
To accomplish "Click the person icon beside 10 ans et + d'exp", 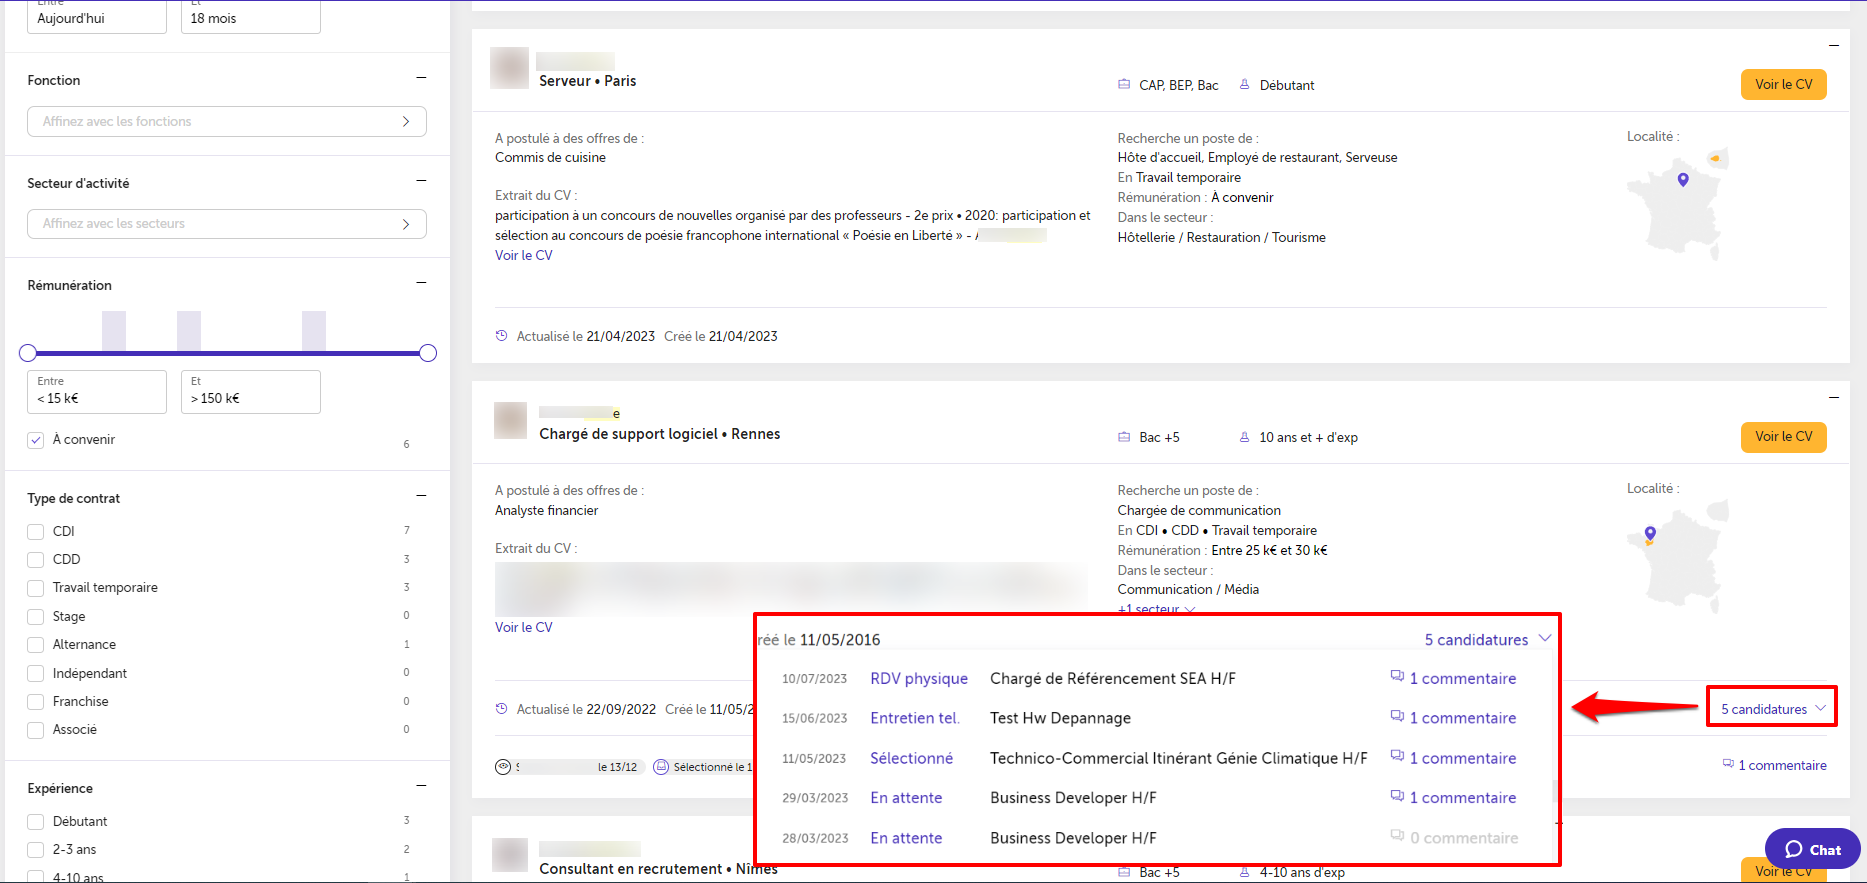I will pyautogui.click(x=1245, y=437).
